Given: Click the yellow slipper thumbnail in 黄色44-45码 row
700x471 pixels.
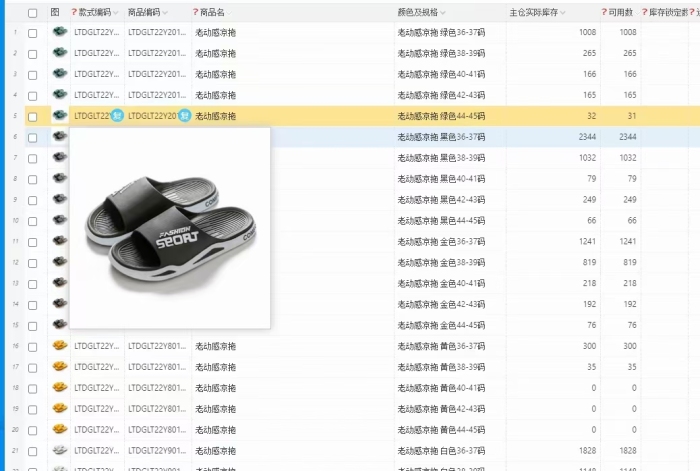Looking at the screenshot, I should 59,429.
